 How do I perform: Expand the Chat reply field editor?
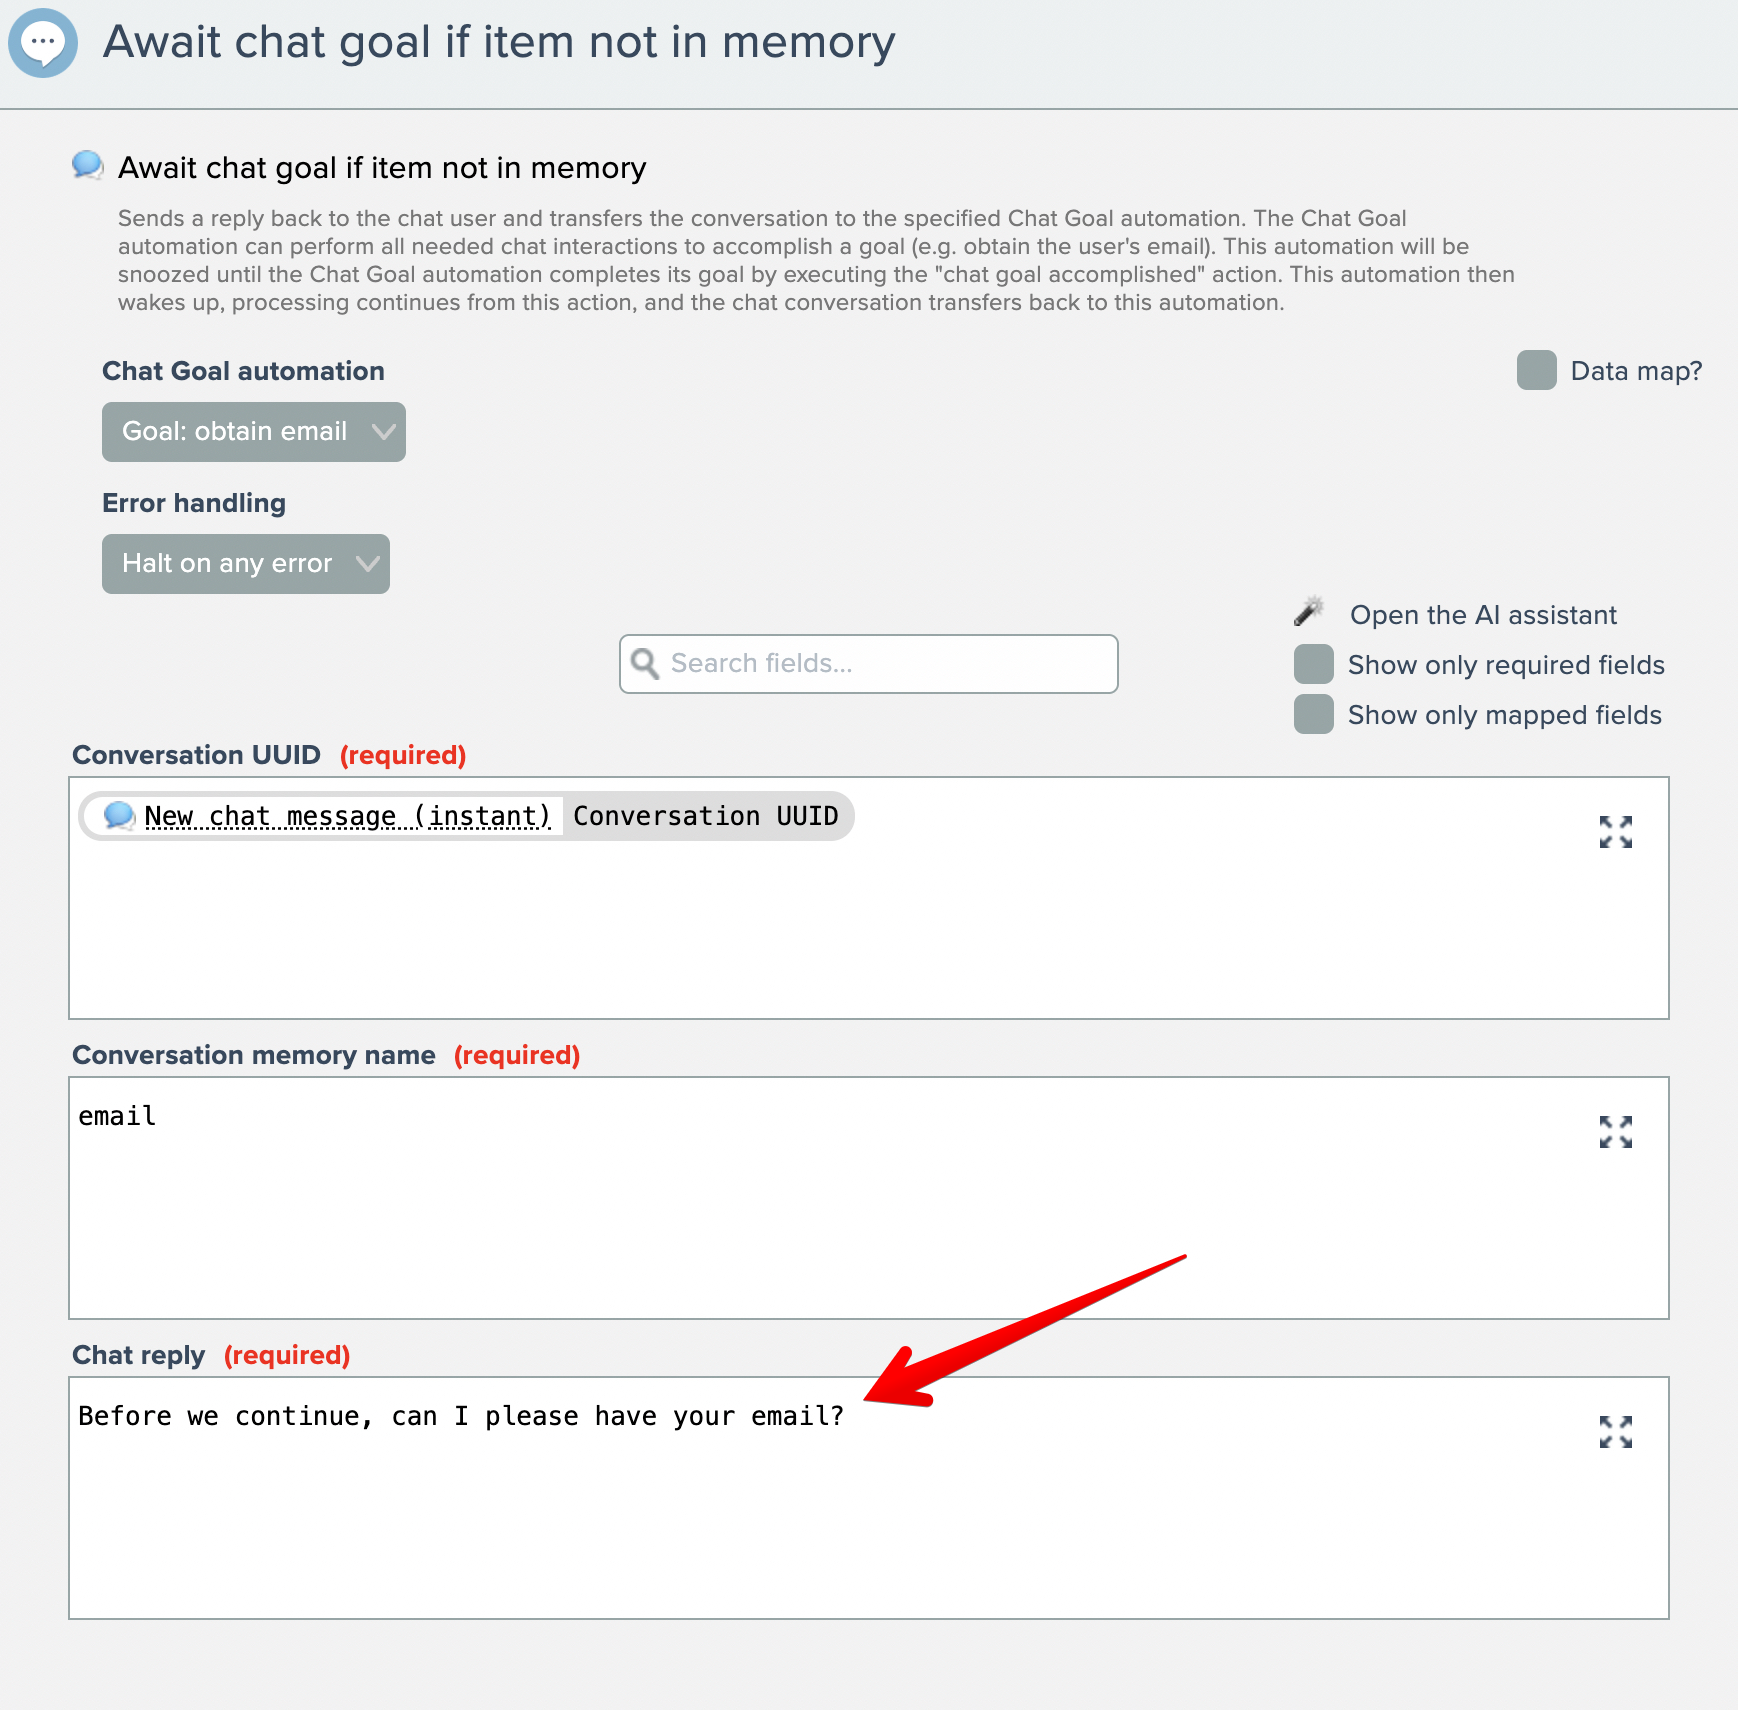click(1615, 1432)
